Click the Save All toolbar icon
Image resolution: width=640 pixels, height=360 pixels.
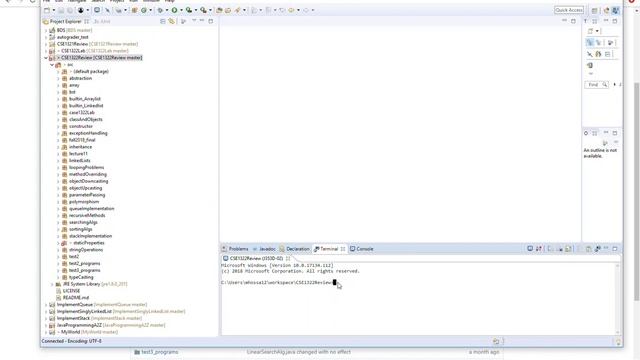[70, 10]
